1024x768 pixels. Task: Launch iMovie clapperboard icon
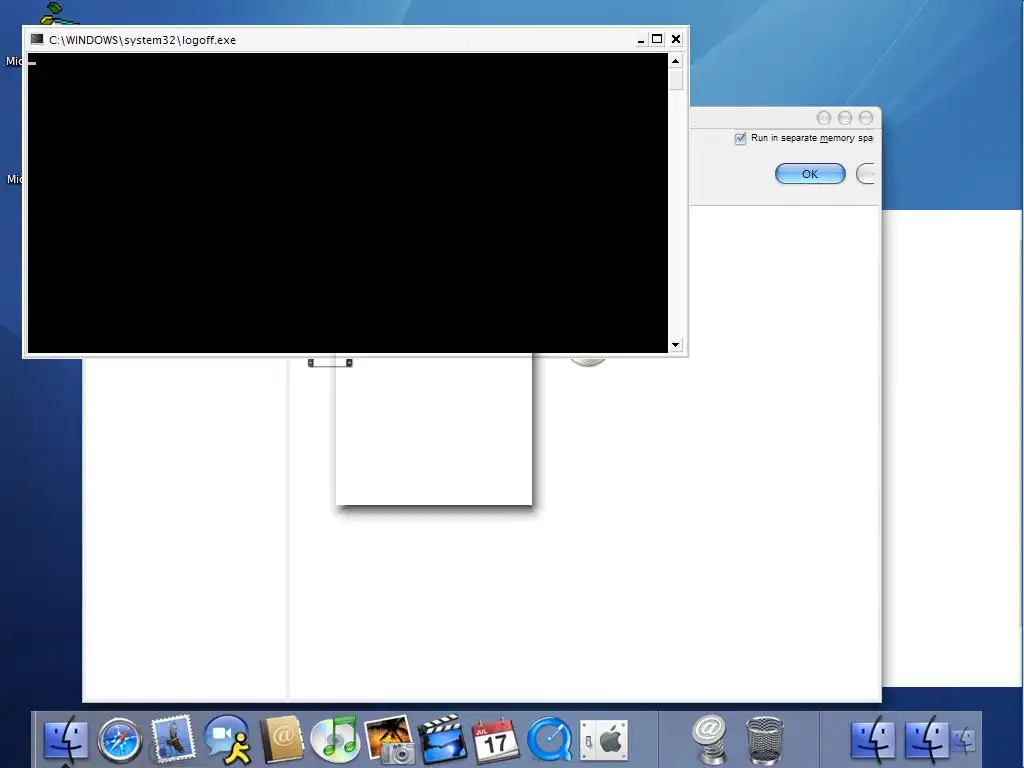[x=443, y=740]
